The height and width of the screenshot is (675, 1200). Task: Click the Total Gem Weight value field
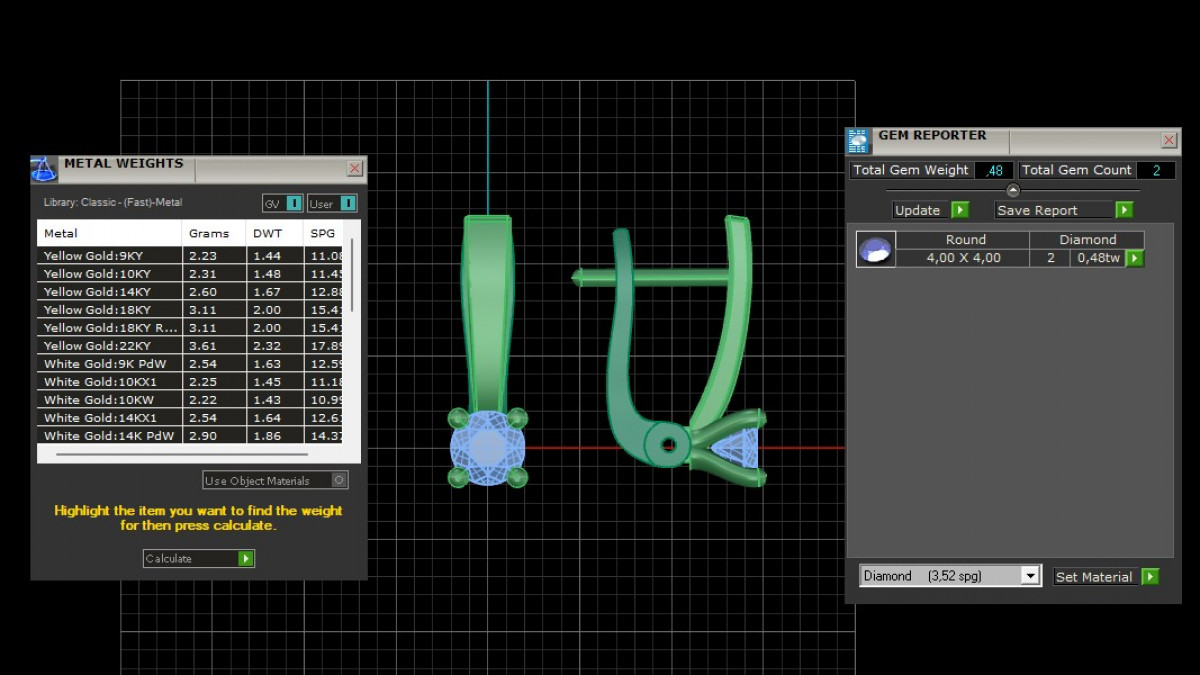point(994,170)
